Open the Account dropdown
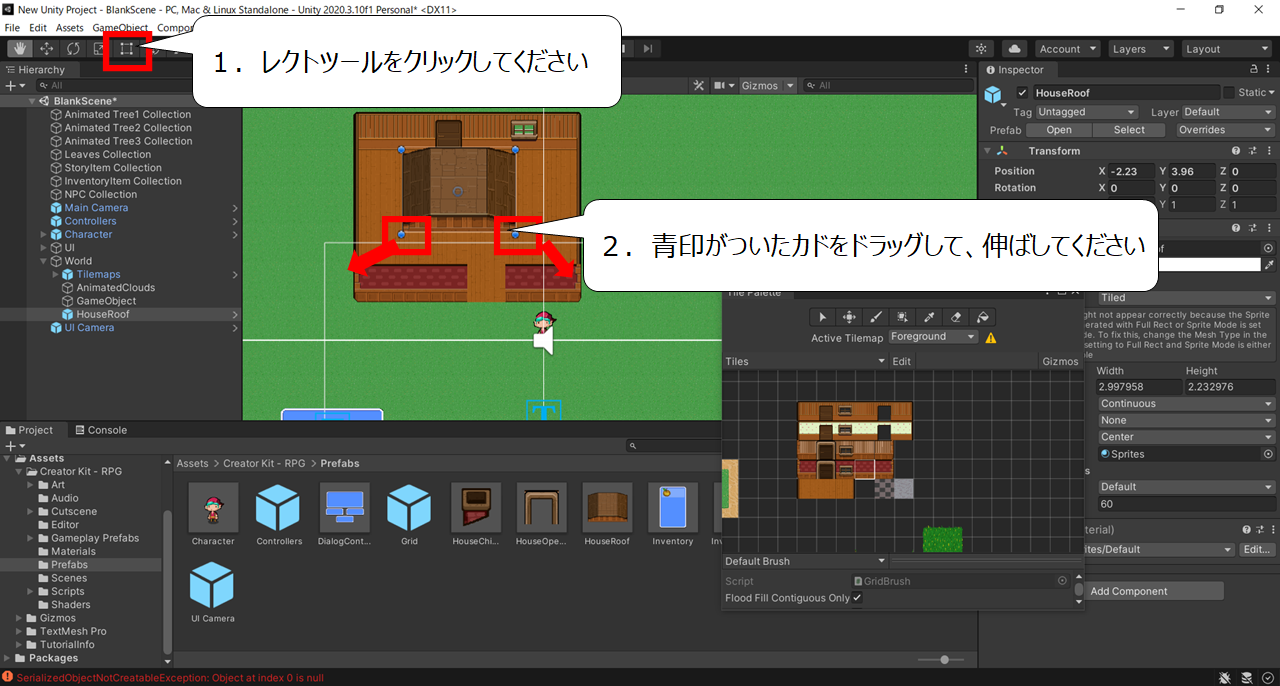1280x686 pixels. pyautogui.click(x=1067, y=49)
